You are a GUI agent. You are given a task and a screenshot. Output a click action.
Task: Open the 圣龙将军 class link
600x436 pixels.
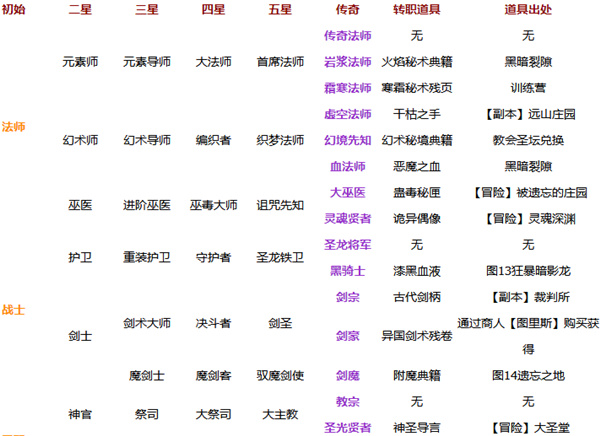348,244
